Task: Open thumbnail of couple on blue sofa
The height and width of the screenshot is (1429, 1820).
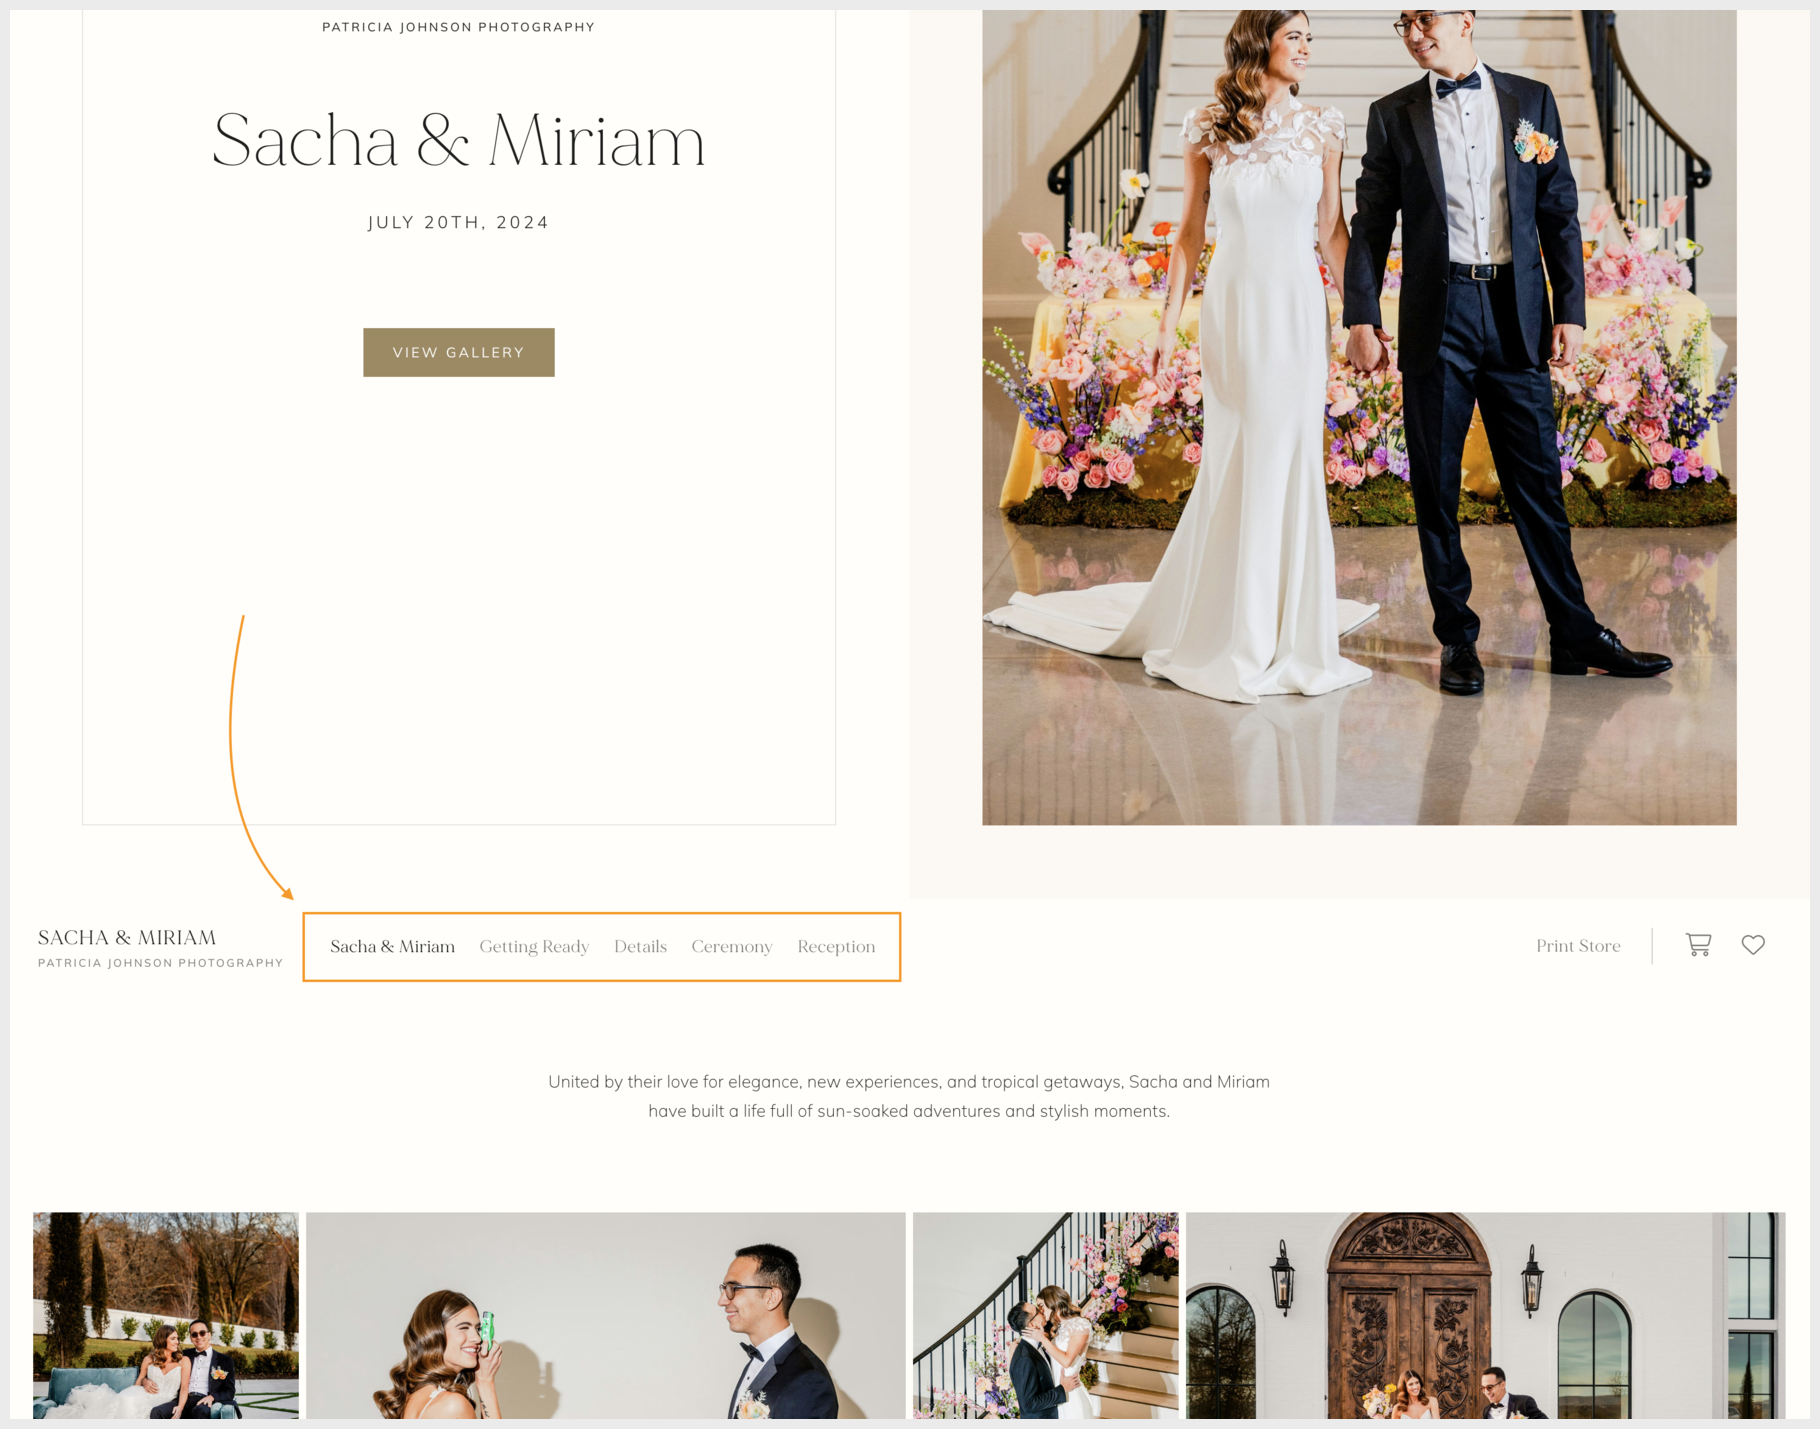Action: point(166,1315)
